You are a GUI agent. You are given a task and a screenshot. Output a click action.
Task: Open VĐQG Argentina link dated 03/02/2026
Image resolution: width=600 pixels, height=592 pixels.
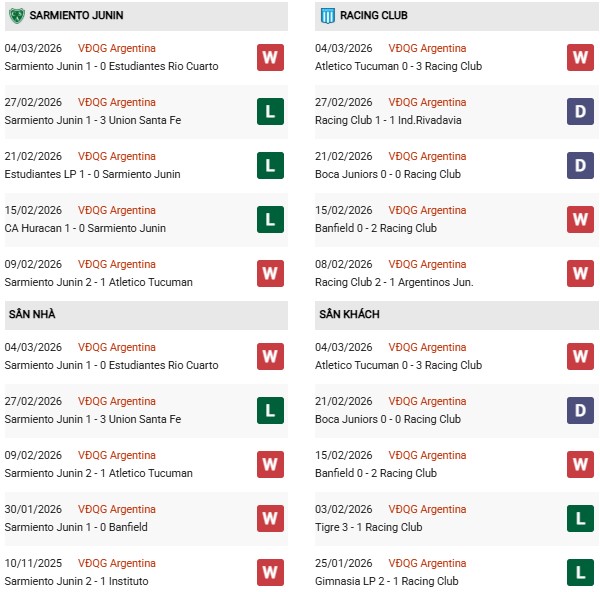click(427, 509)
